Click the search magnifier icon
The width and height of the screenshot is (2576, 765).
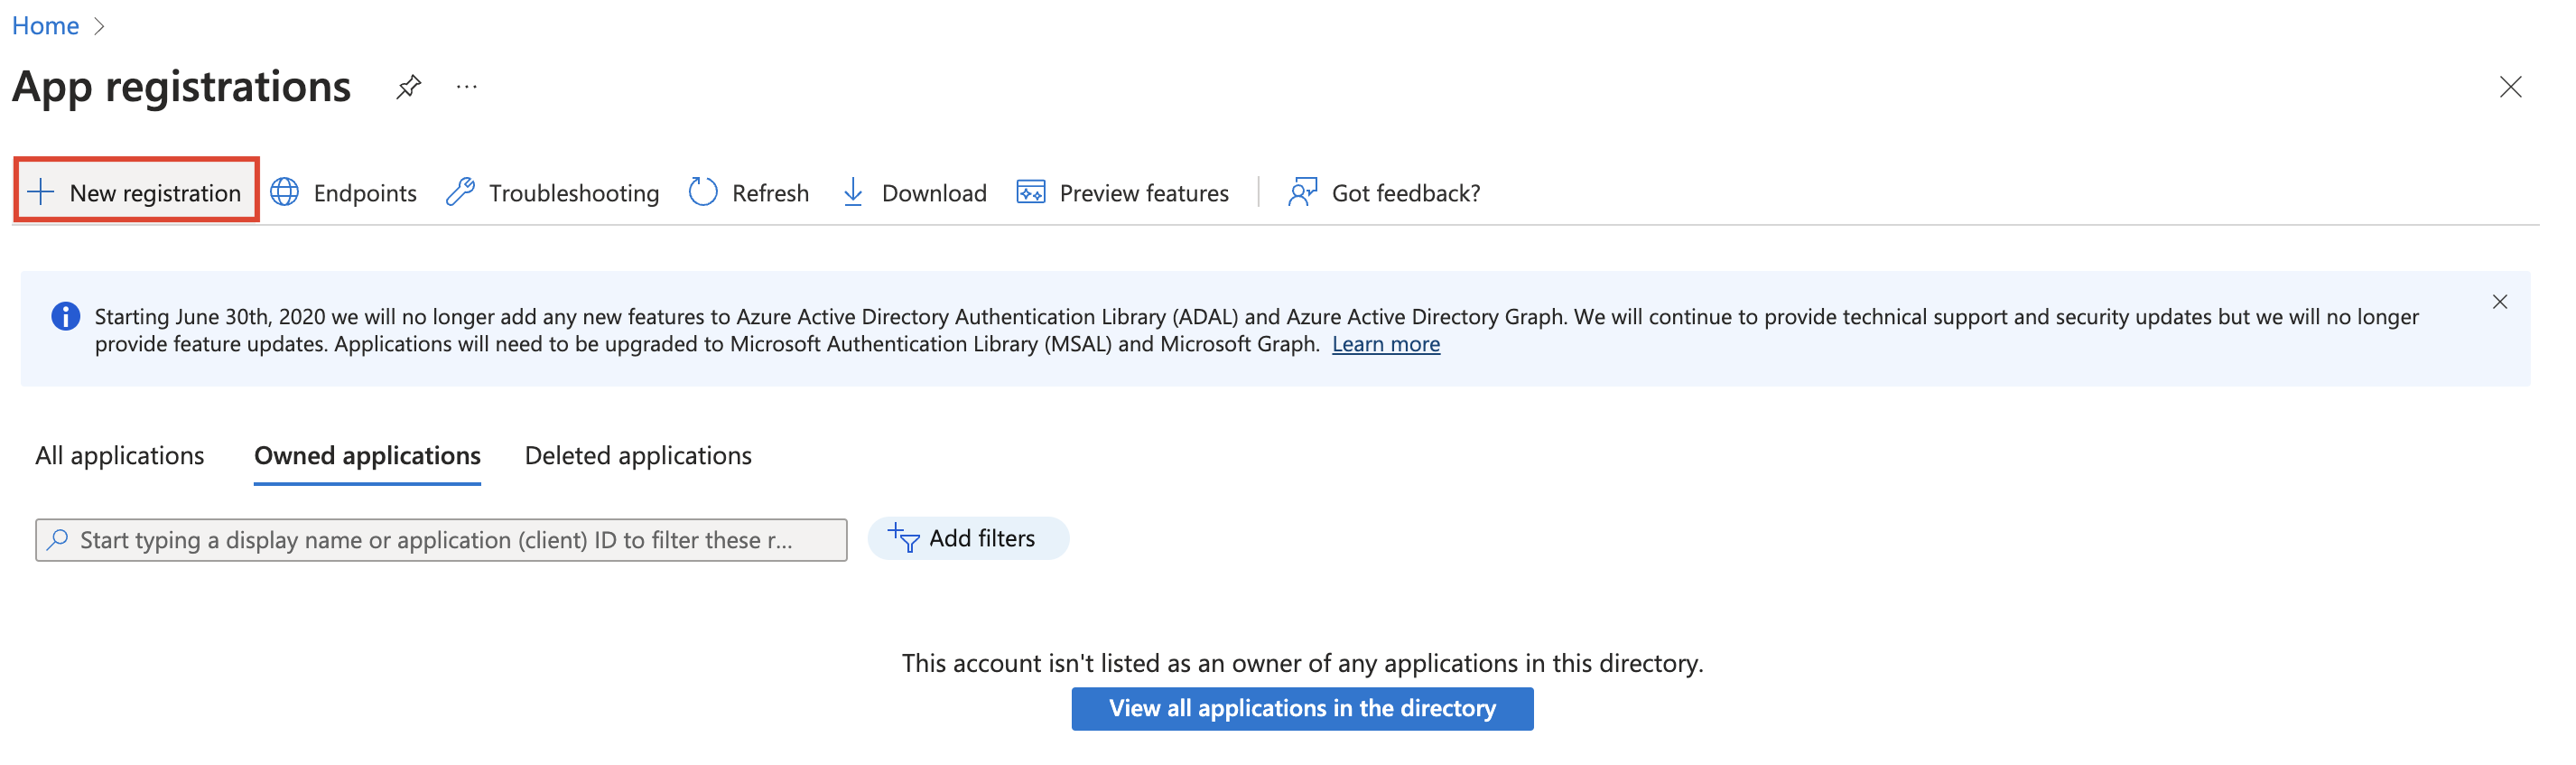(x=58, y=540)
